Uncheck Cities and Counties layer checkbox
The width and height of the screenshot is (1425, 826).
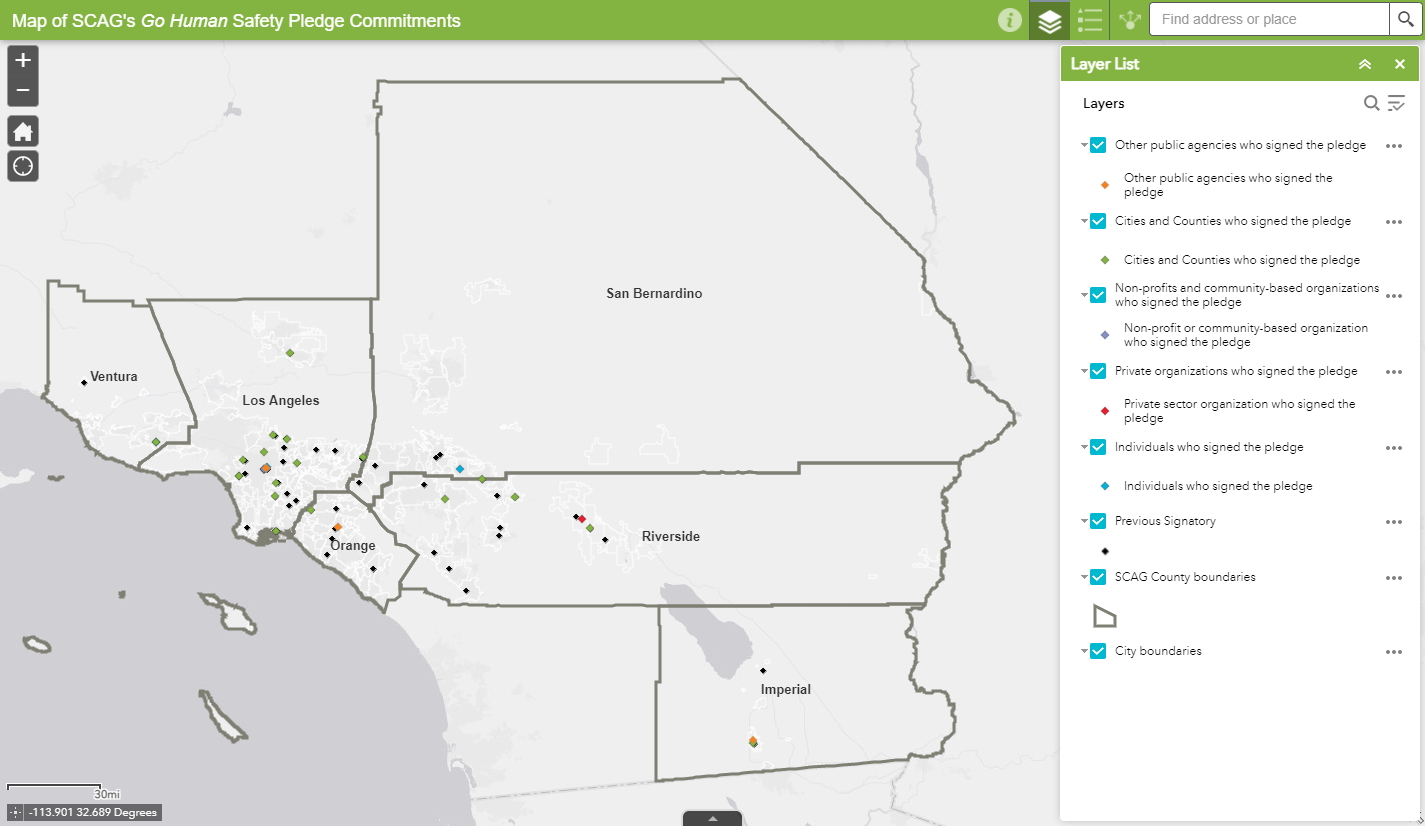click(x=1098, y=221)
